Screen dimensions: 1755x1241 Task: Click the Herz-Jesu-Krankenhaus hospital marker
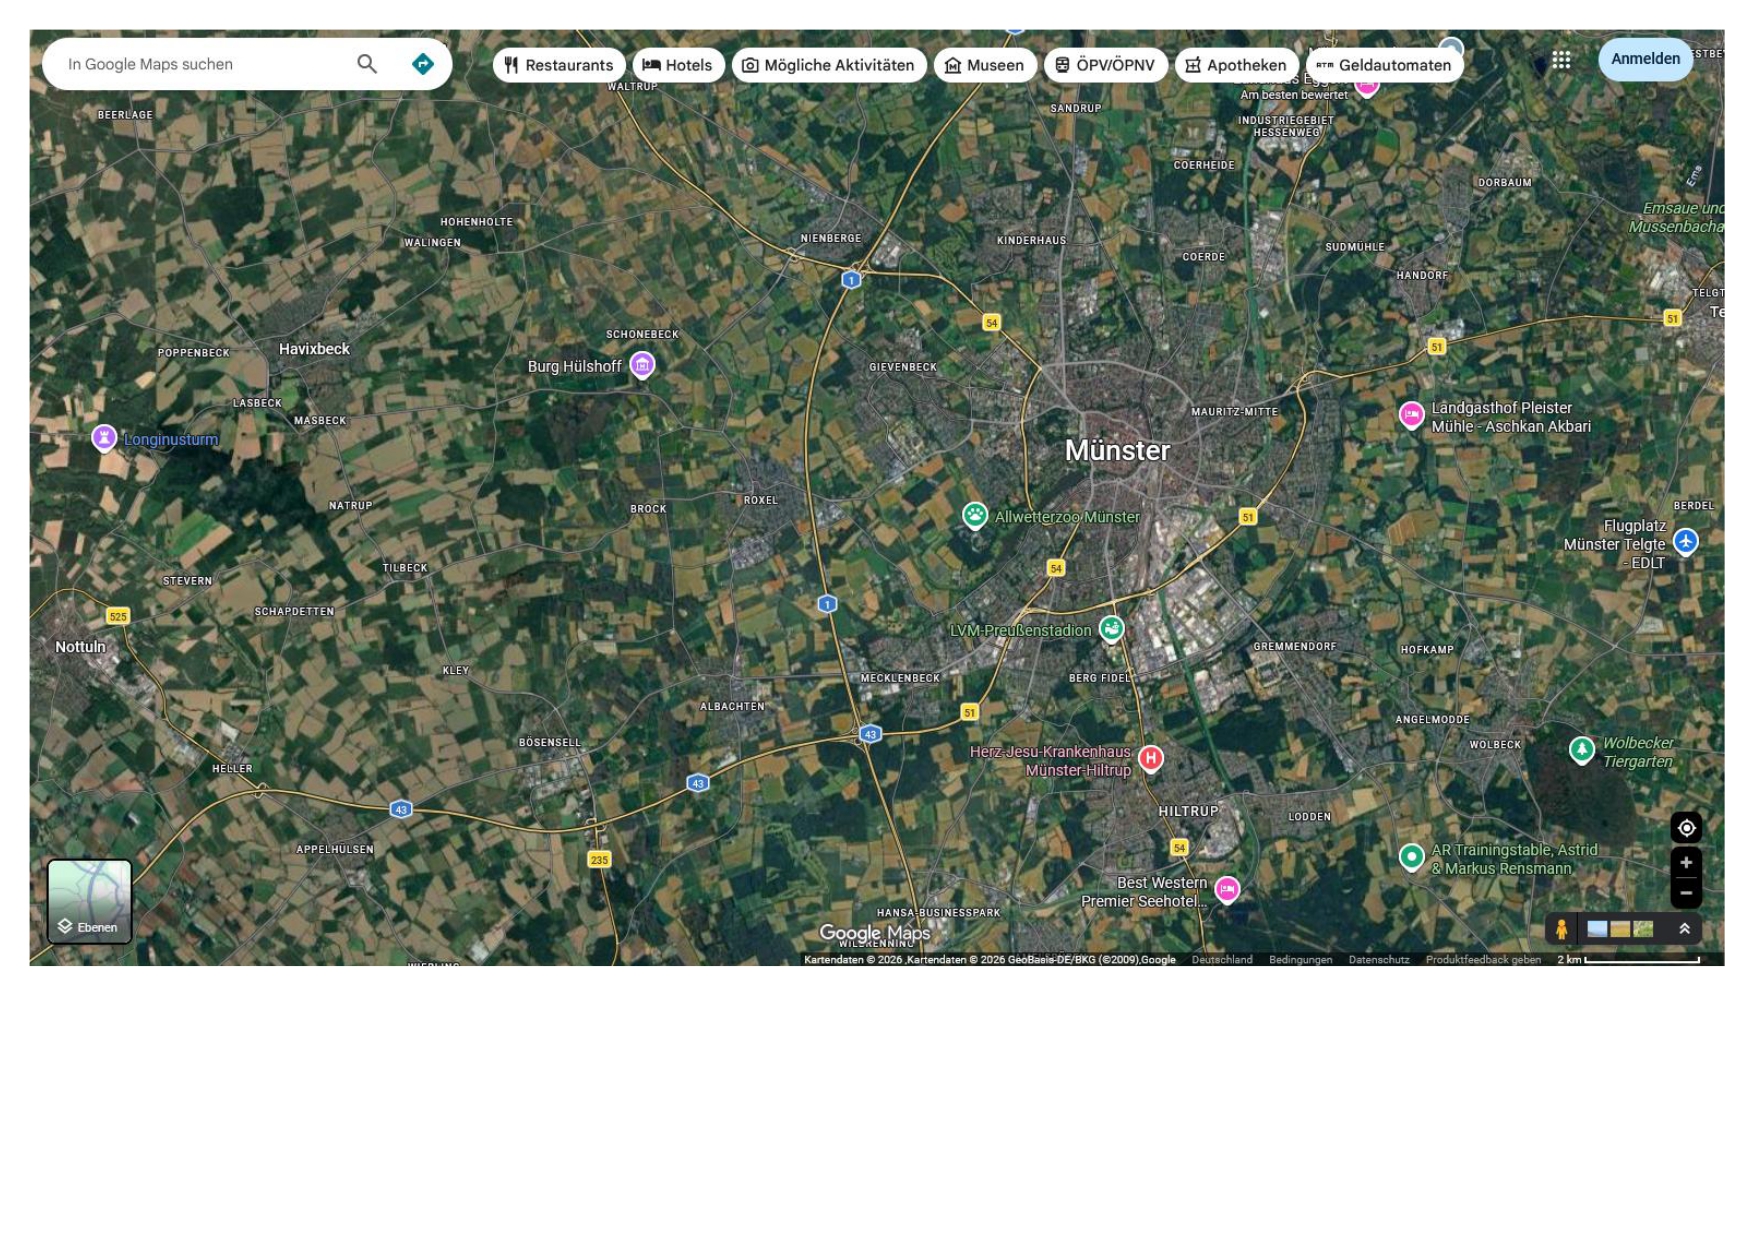[x=1151, y=758]
